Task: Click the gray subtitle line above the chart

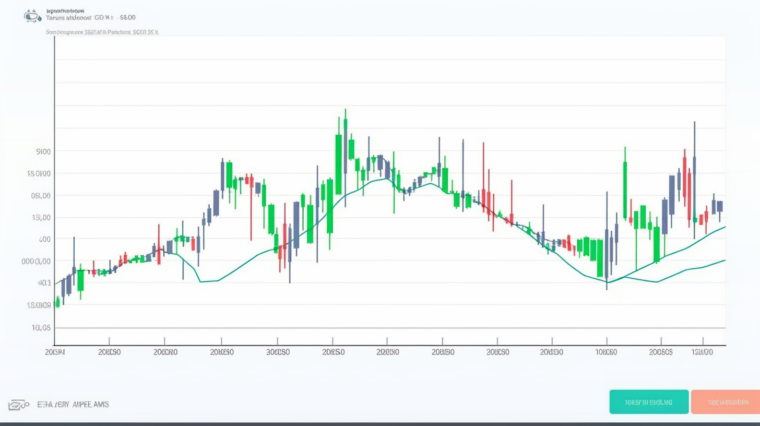Action: (101, 32)
